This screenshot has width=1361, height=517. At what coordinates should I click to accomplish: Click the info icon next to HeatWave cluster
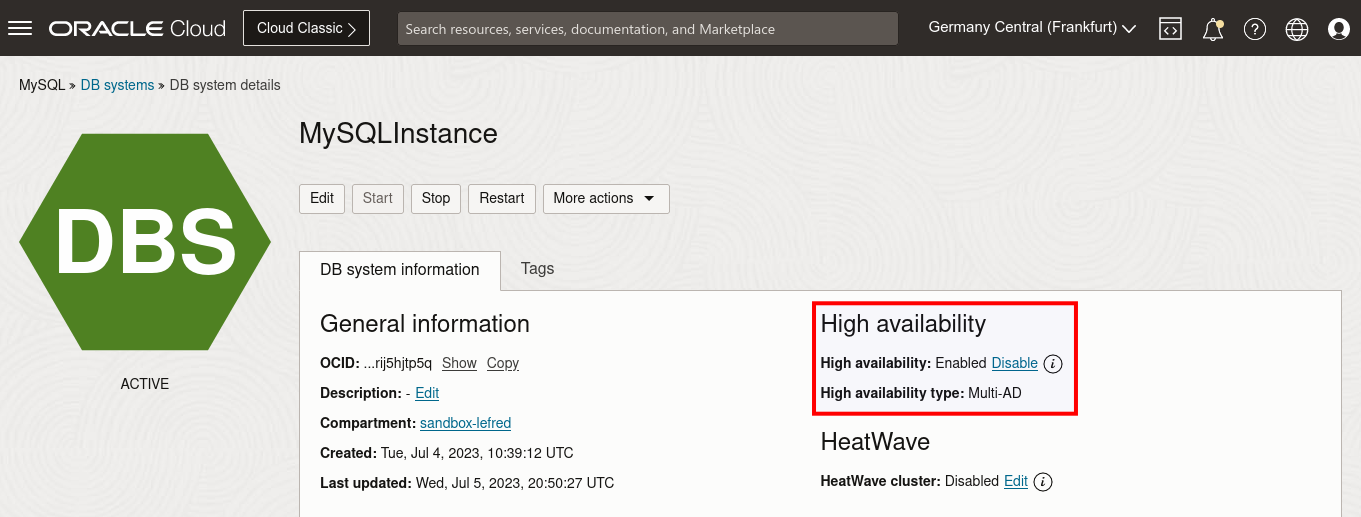point(1043,482)
